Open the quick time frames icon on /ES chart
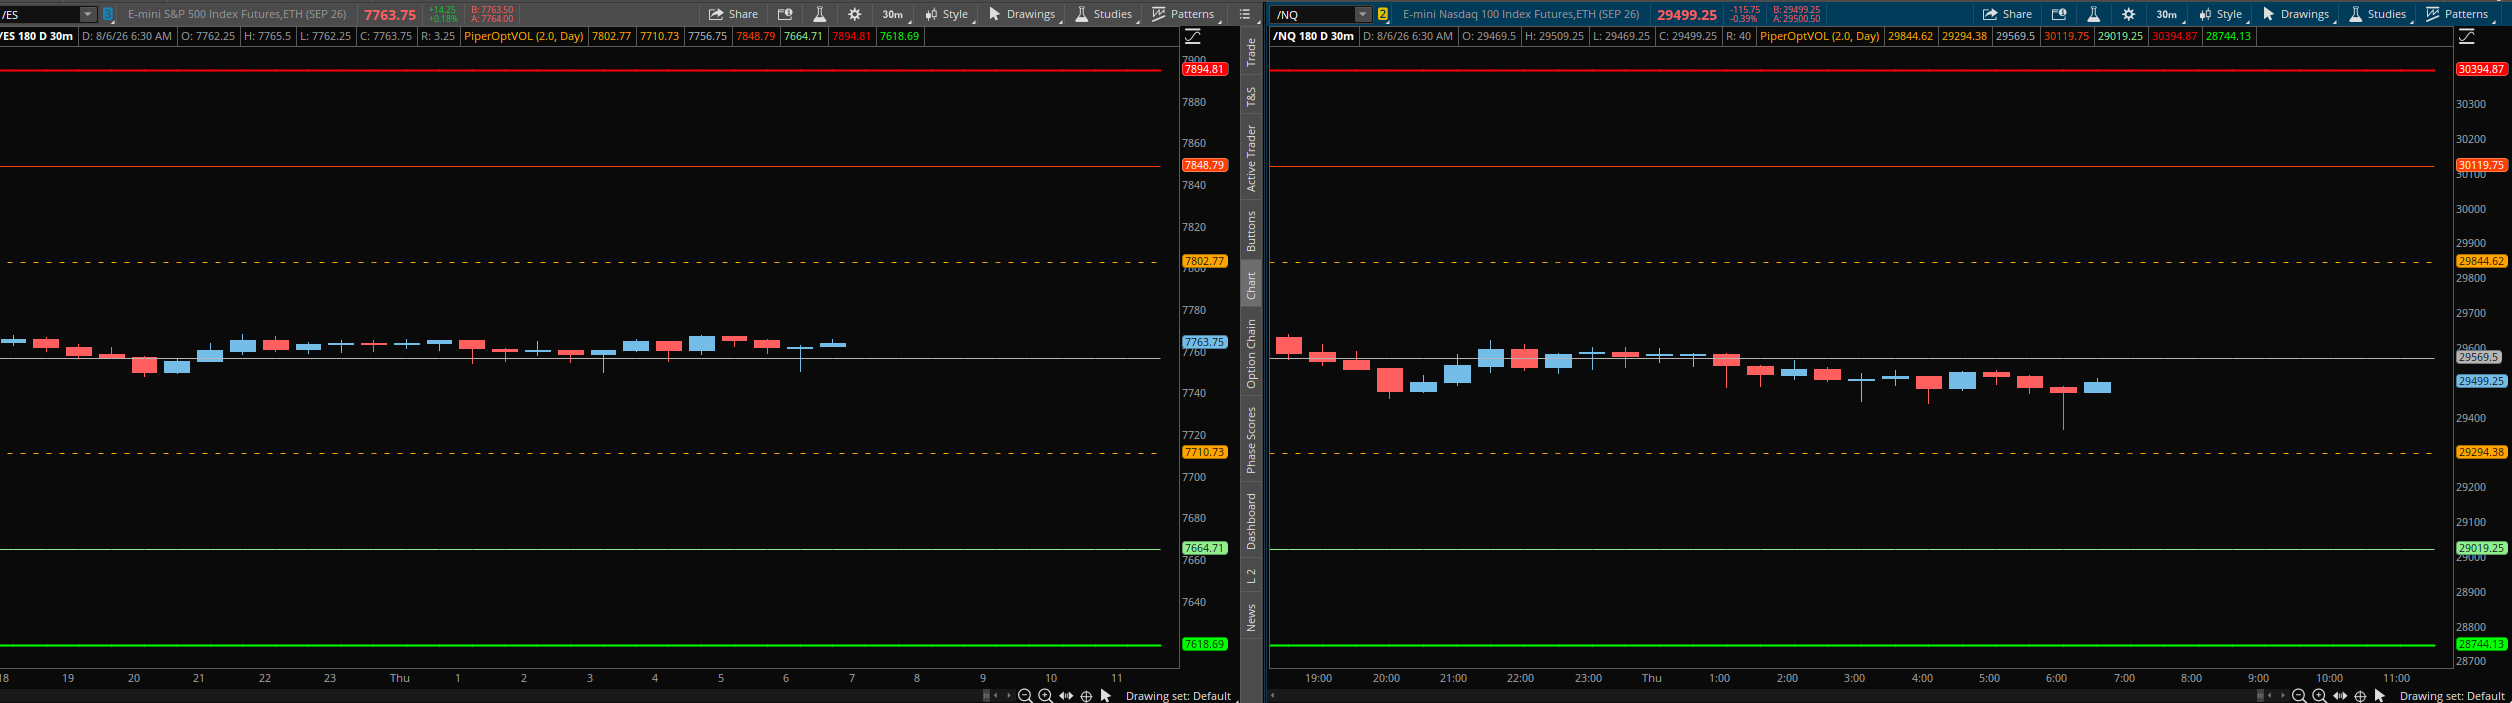 point(785,14)
